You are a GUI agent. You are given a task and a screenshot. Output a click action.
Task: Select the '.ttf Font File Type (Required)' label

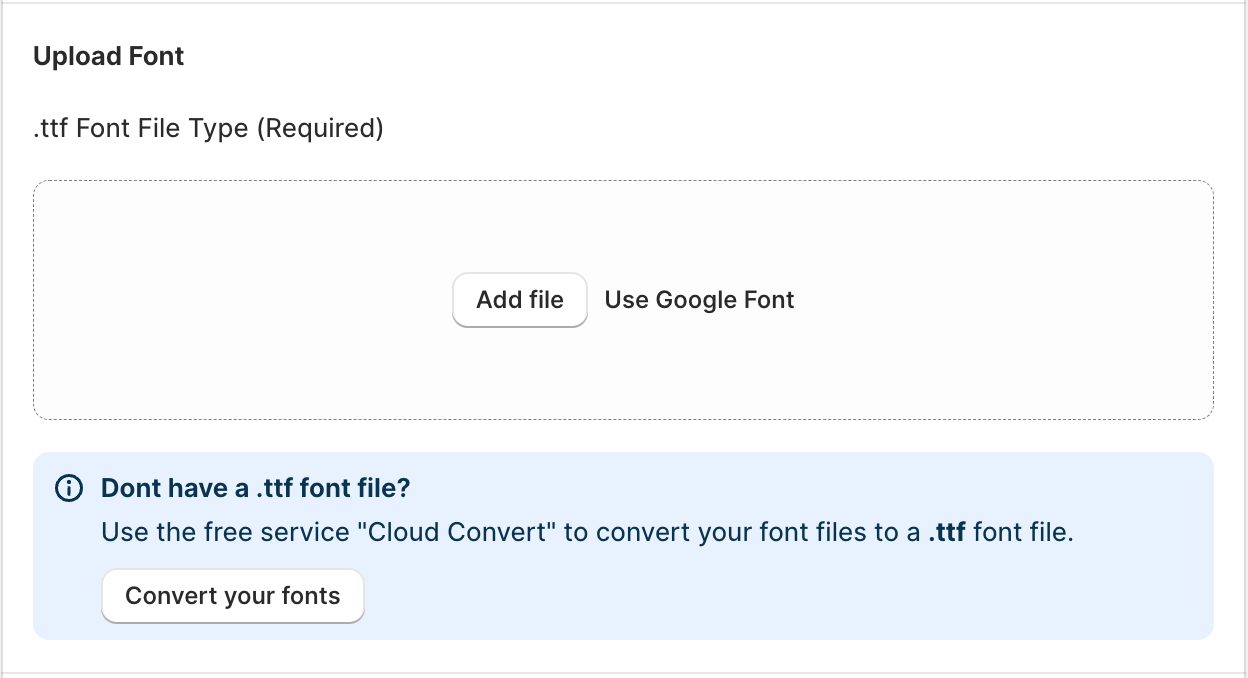(207, 128)
